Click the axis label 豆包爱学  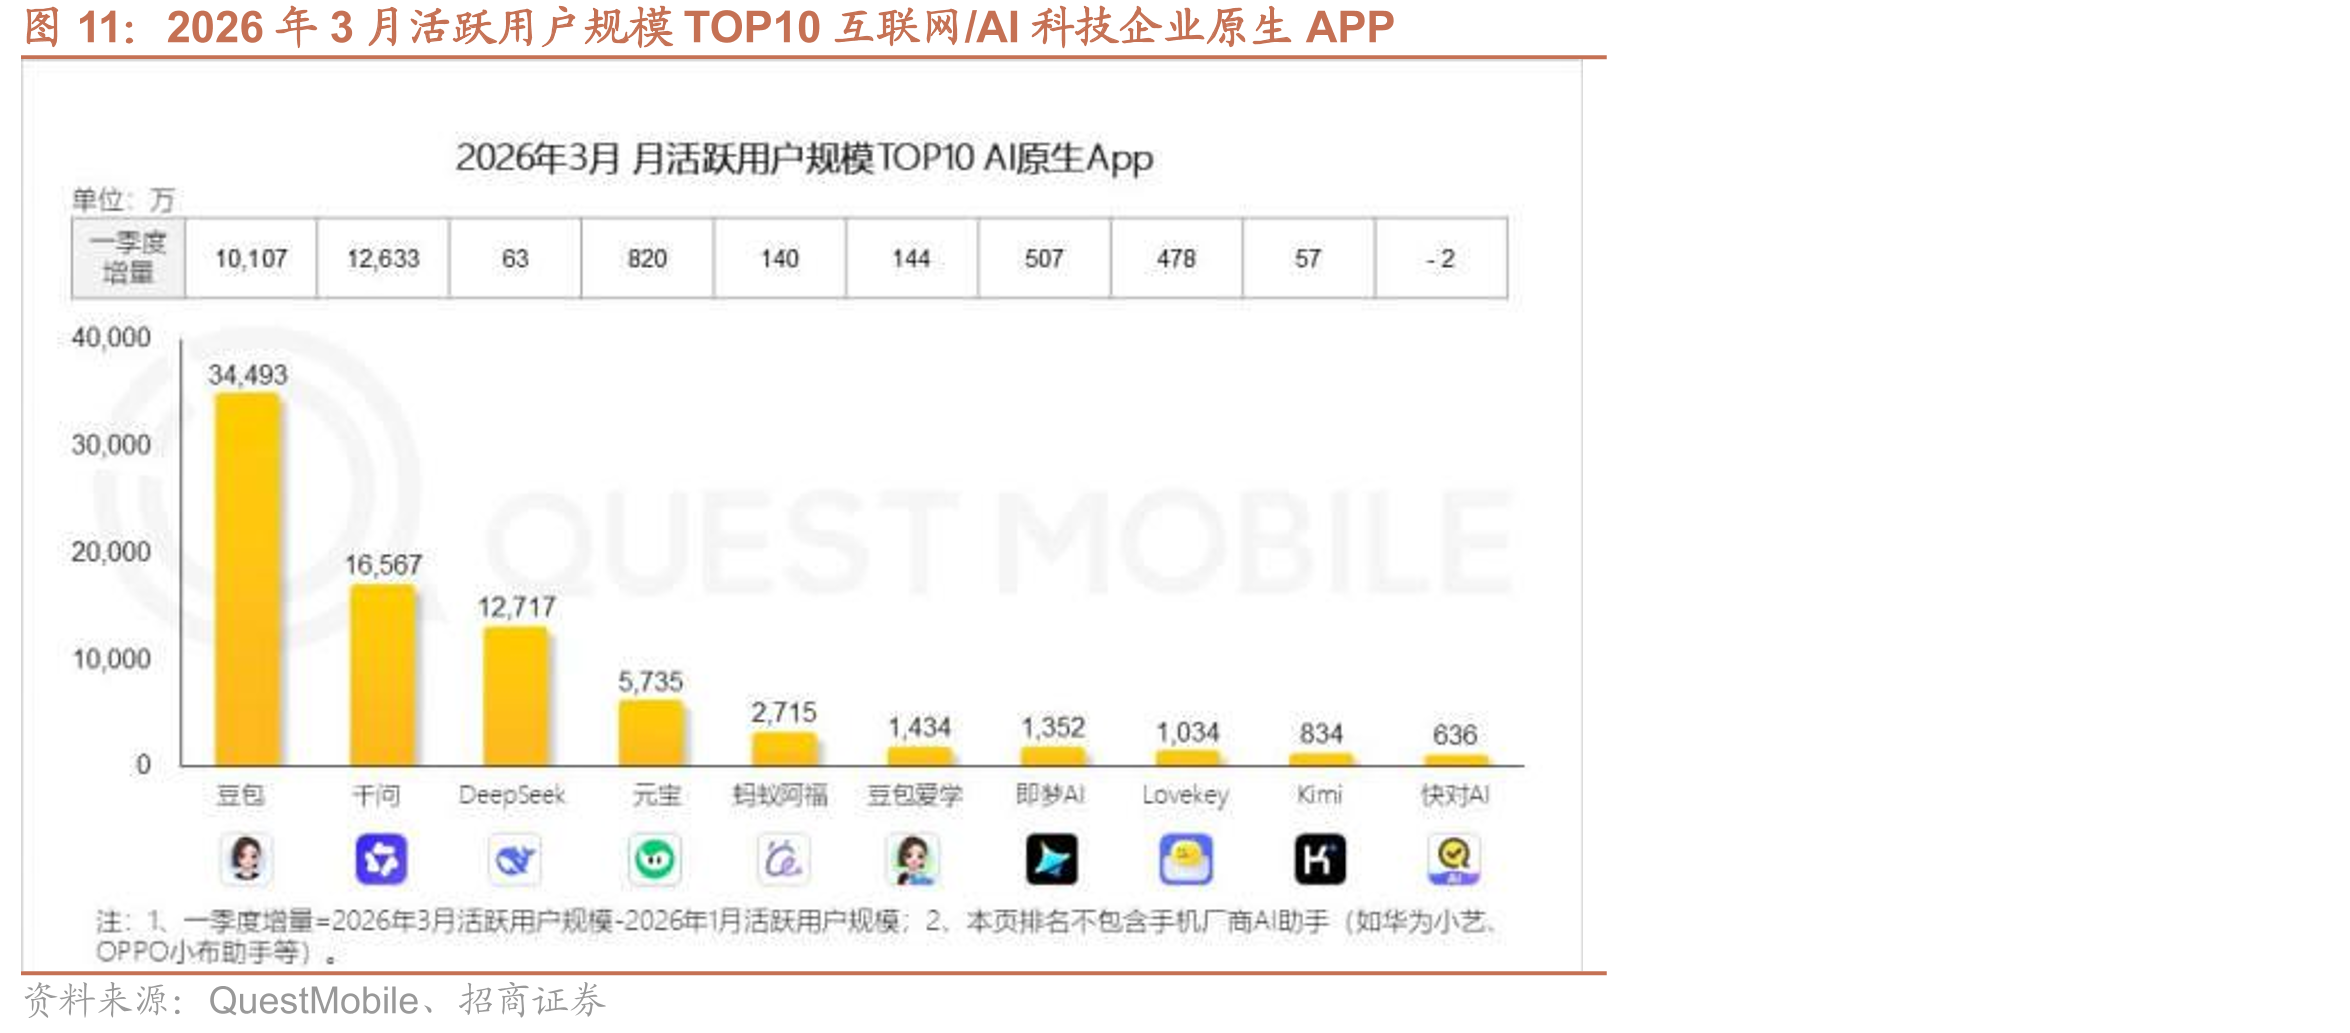[x=914, y=795]
